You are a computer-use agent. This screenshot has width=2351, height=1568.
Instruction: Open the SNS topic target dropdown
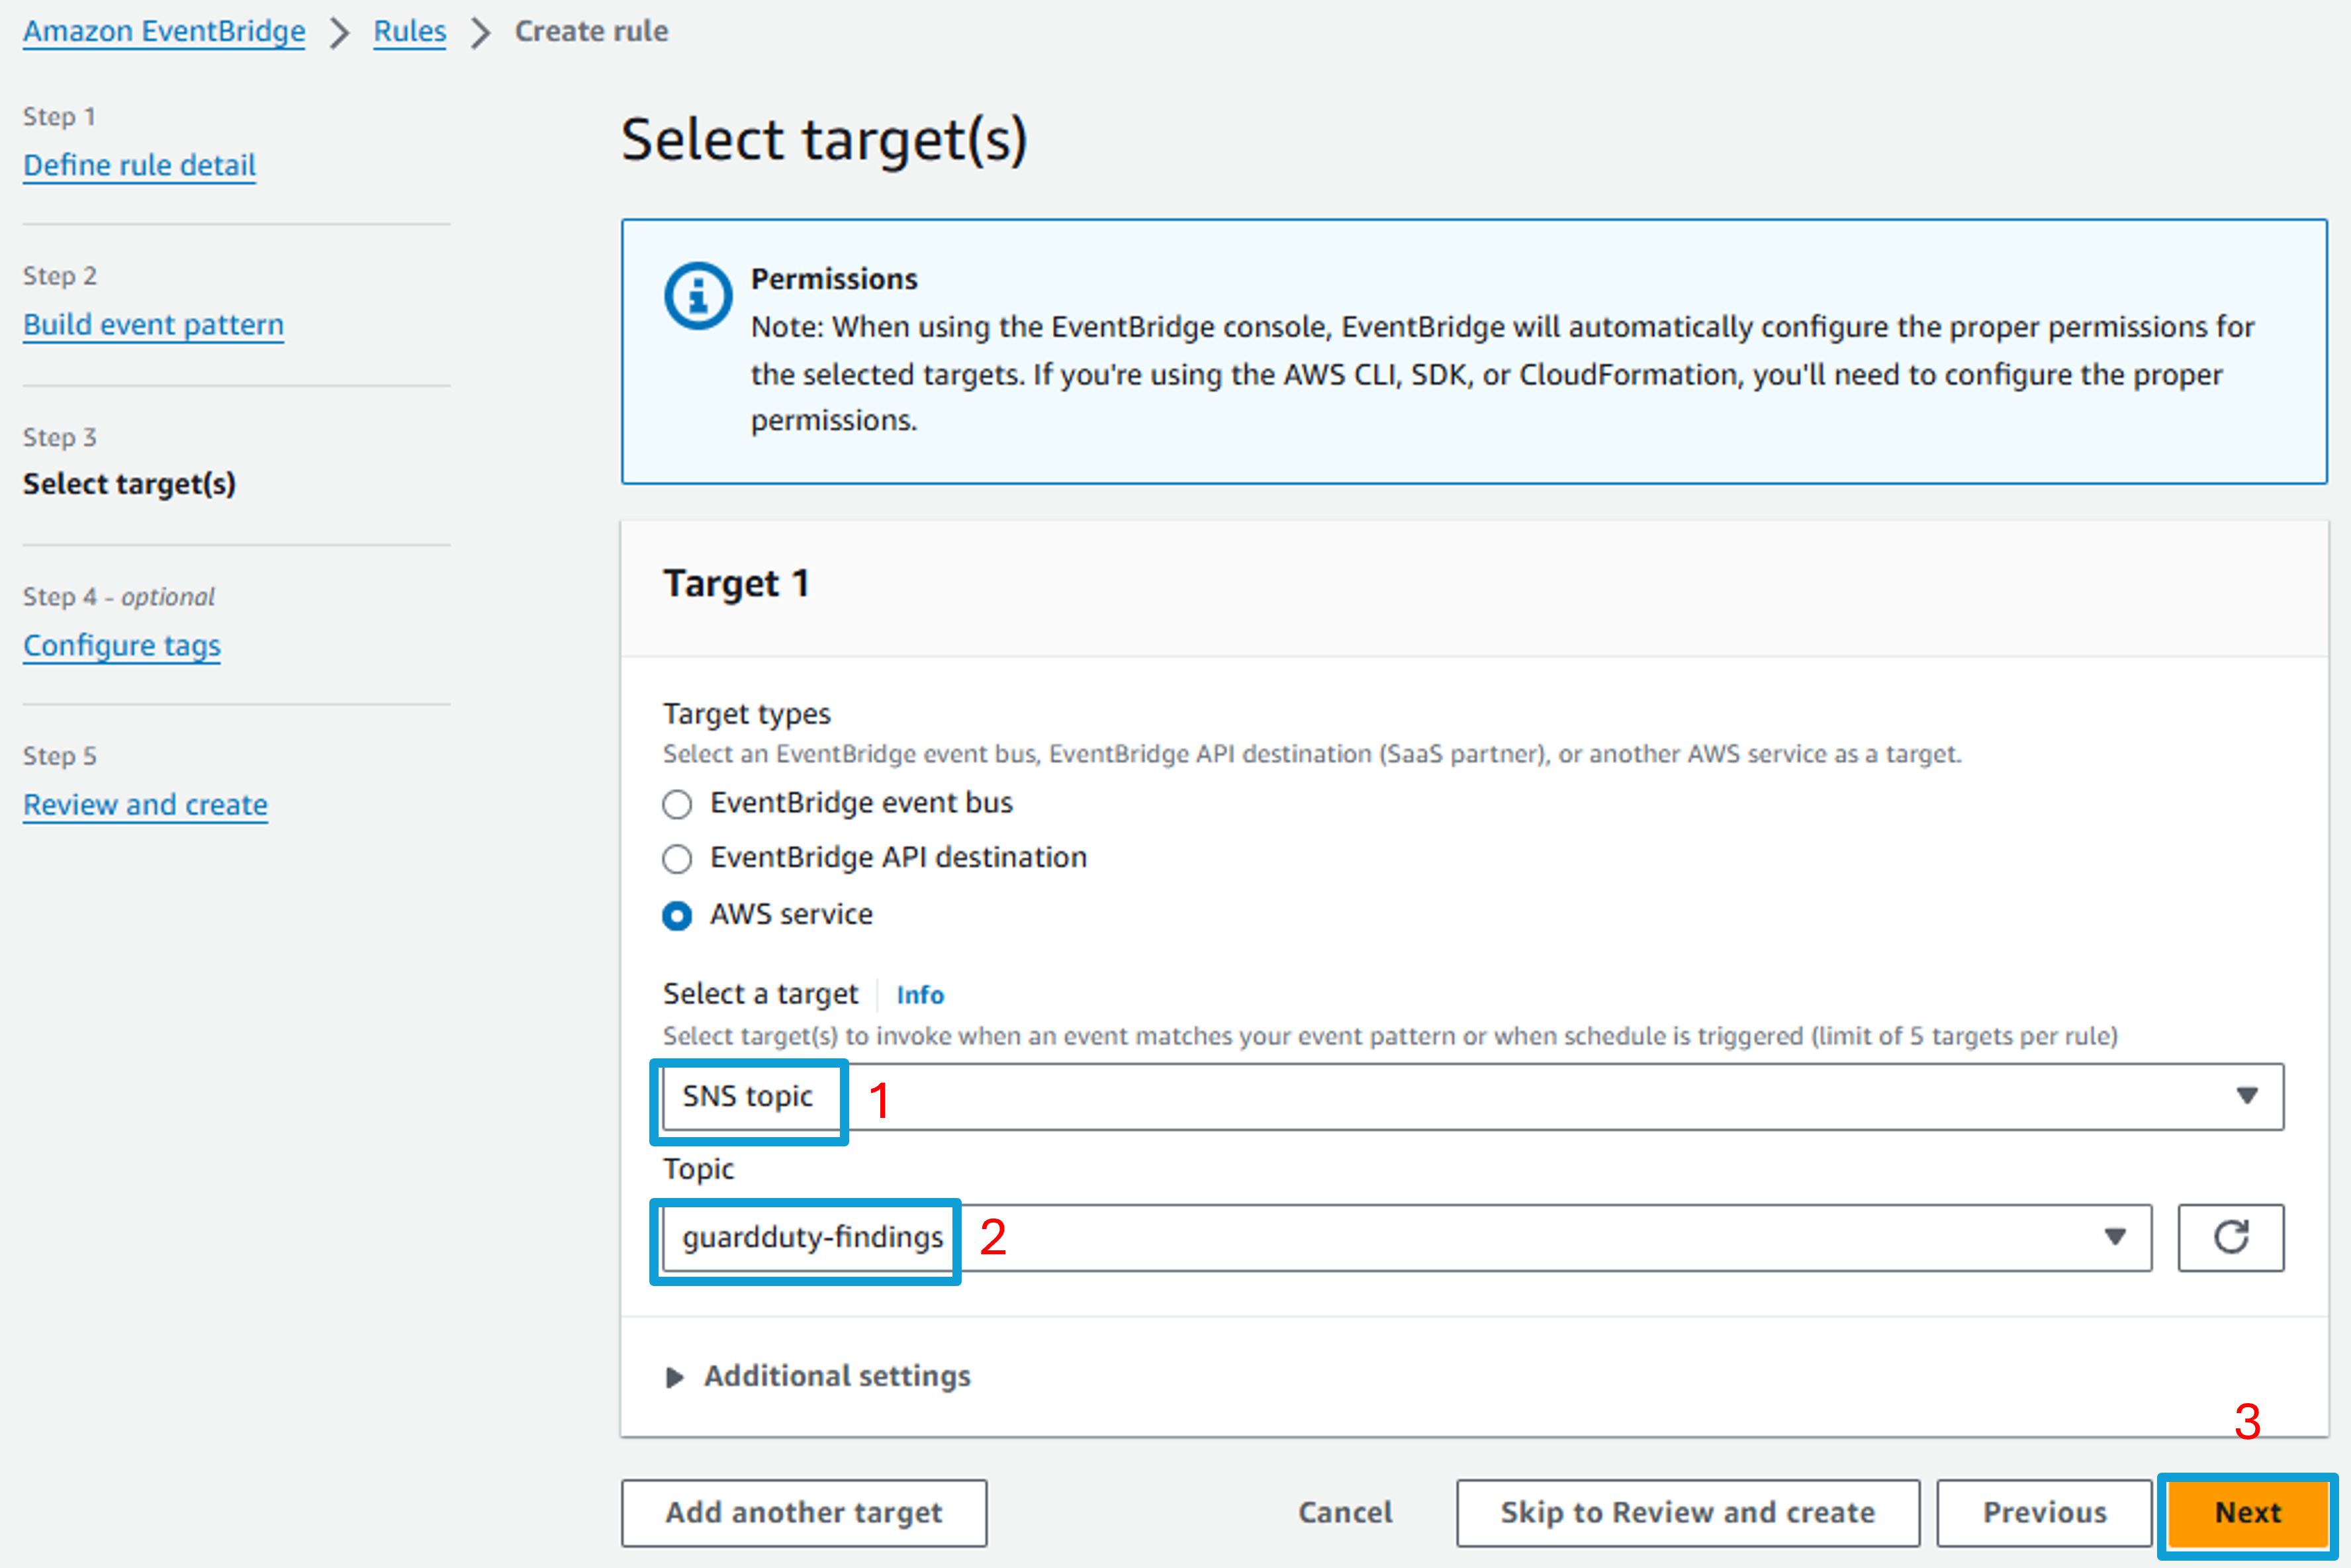pyautogui.click(x=1473, y=1097)
